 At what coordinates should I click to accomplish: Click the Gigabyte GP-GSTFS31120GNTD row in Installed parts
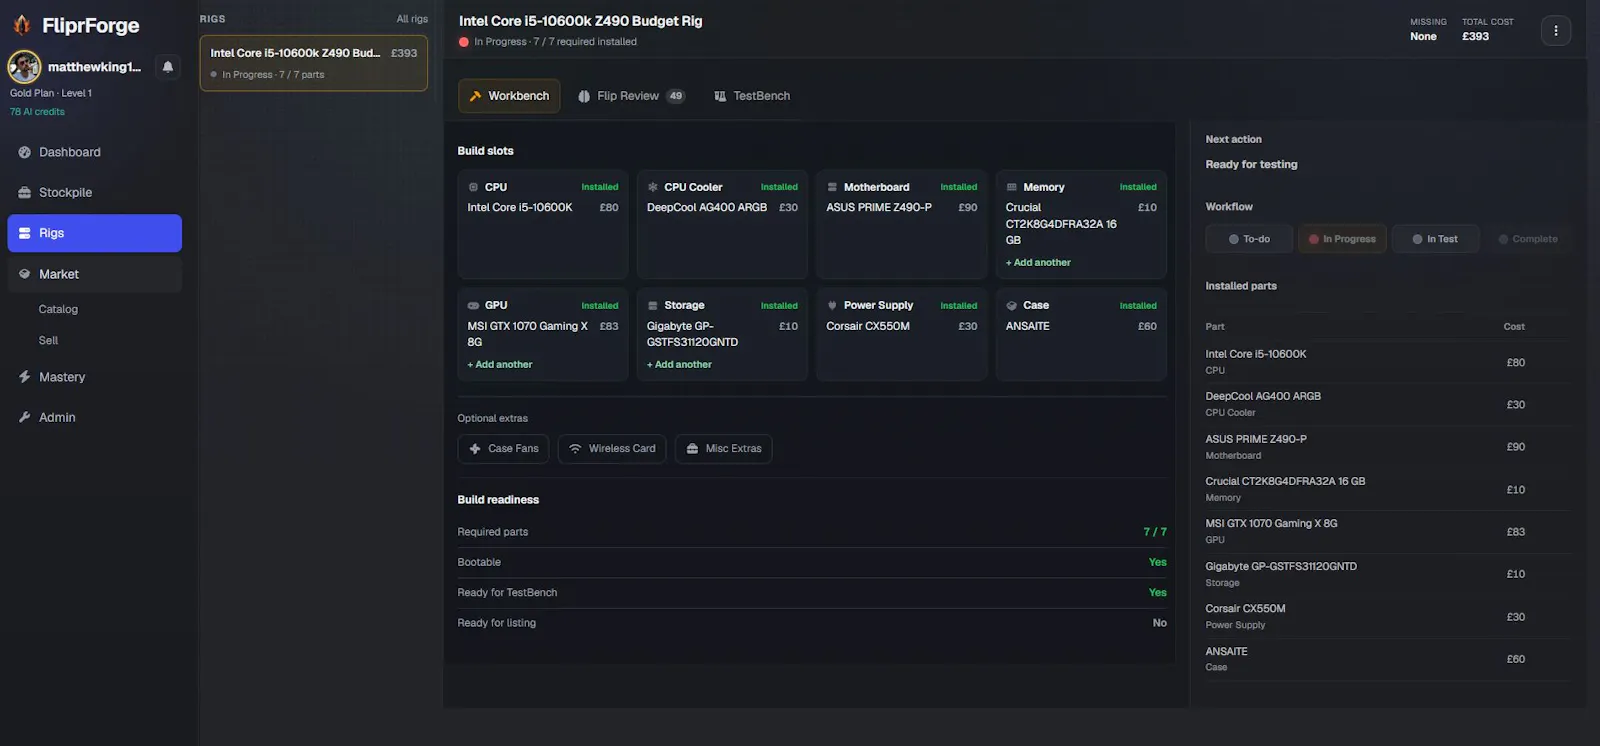click(x=1388, y=574)
